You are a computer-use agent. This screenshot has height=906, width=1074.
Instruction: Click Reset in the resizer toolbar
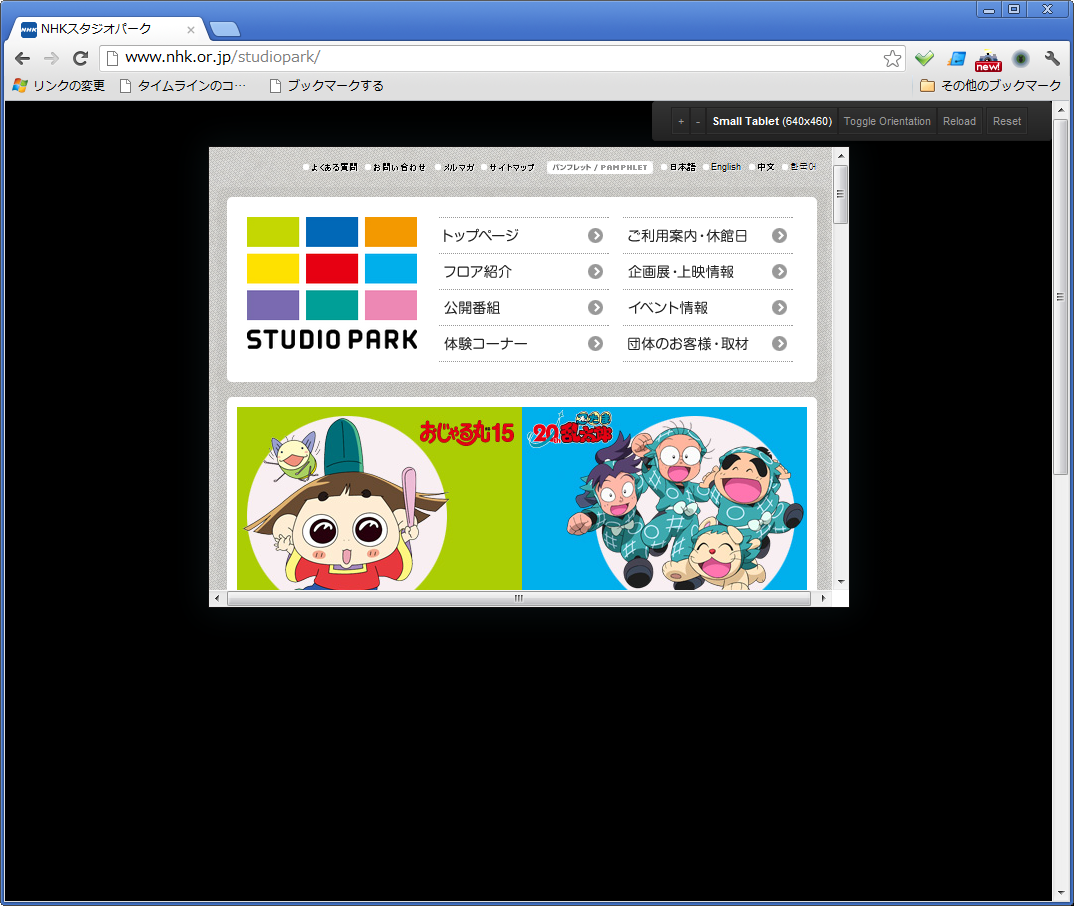pyautogui.click(x=1007, y=121)
